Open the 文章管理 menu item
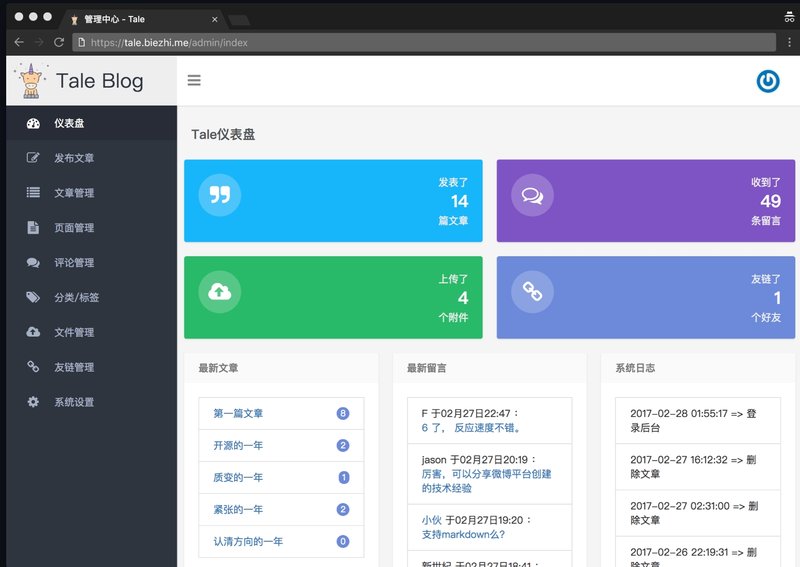800x567 pixels. click(92, 192)
